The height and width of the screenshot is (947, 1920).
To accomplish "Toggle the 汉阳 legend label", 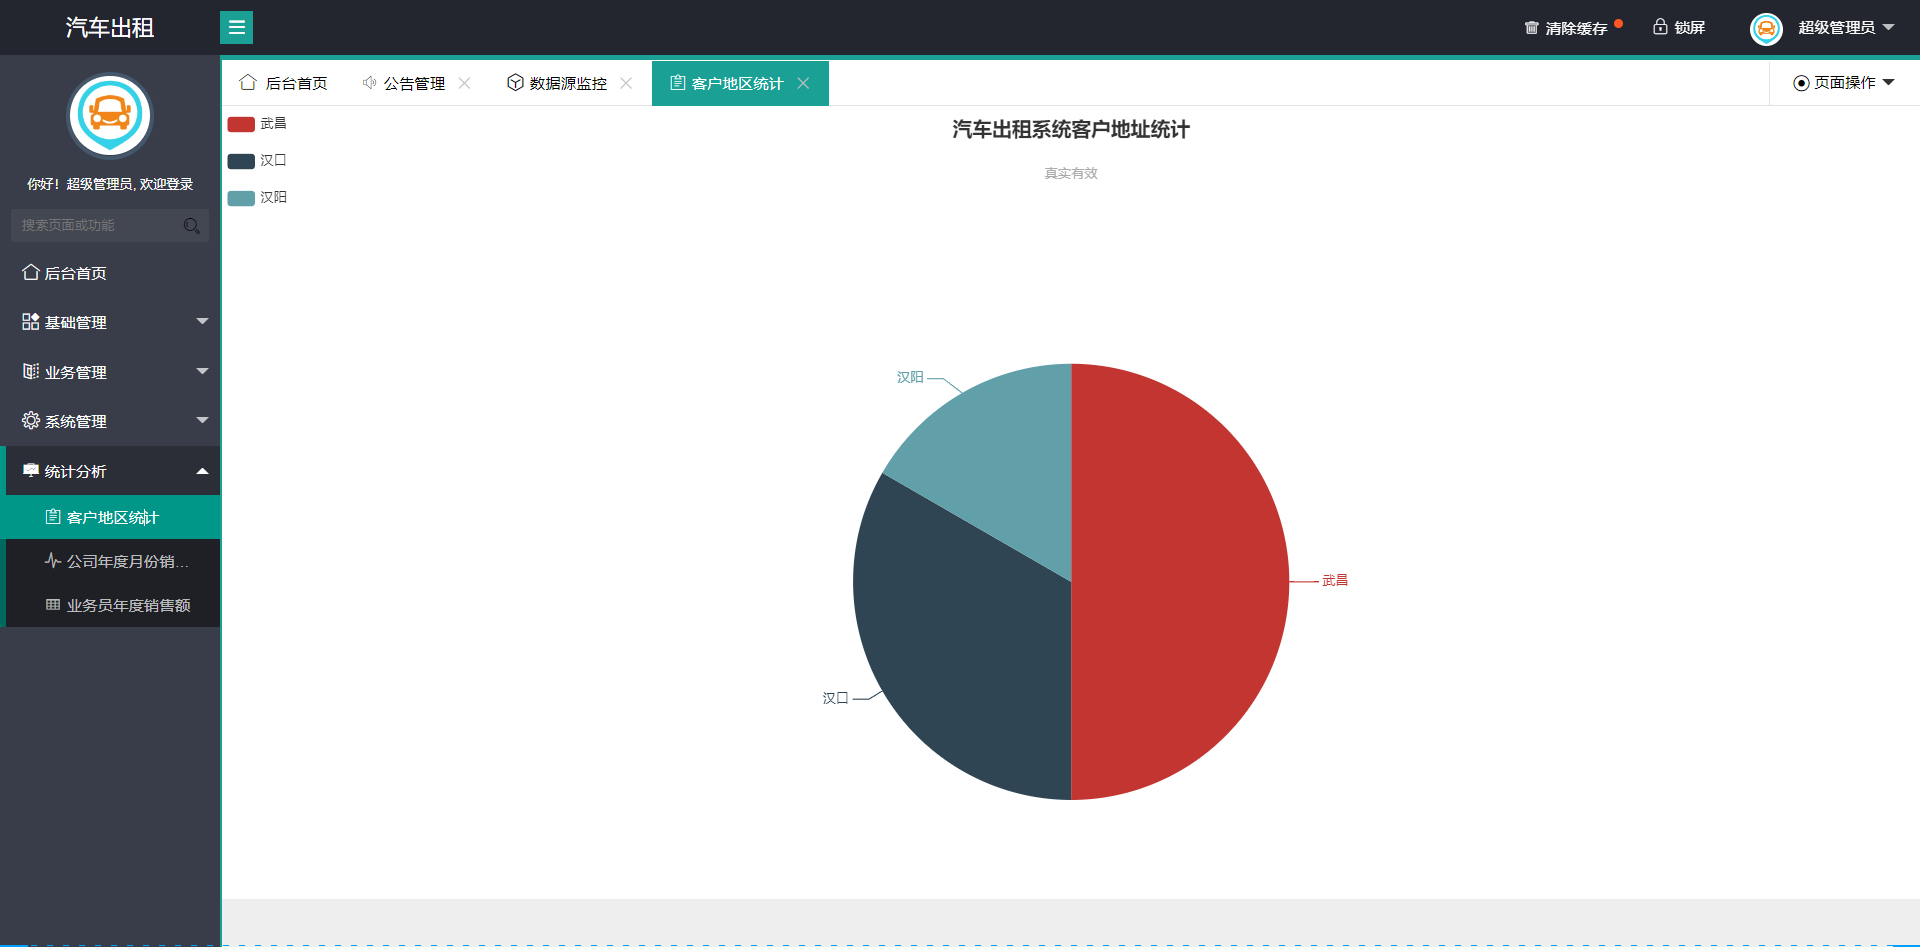I will tap(273, 197).
